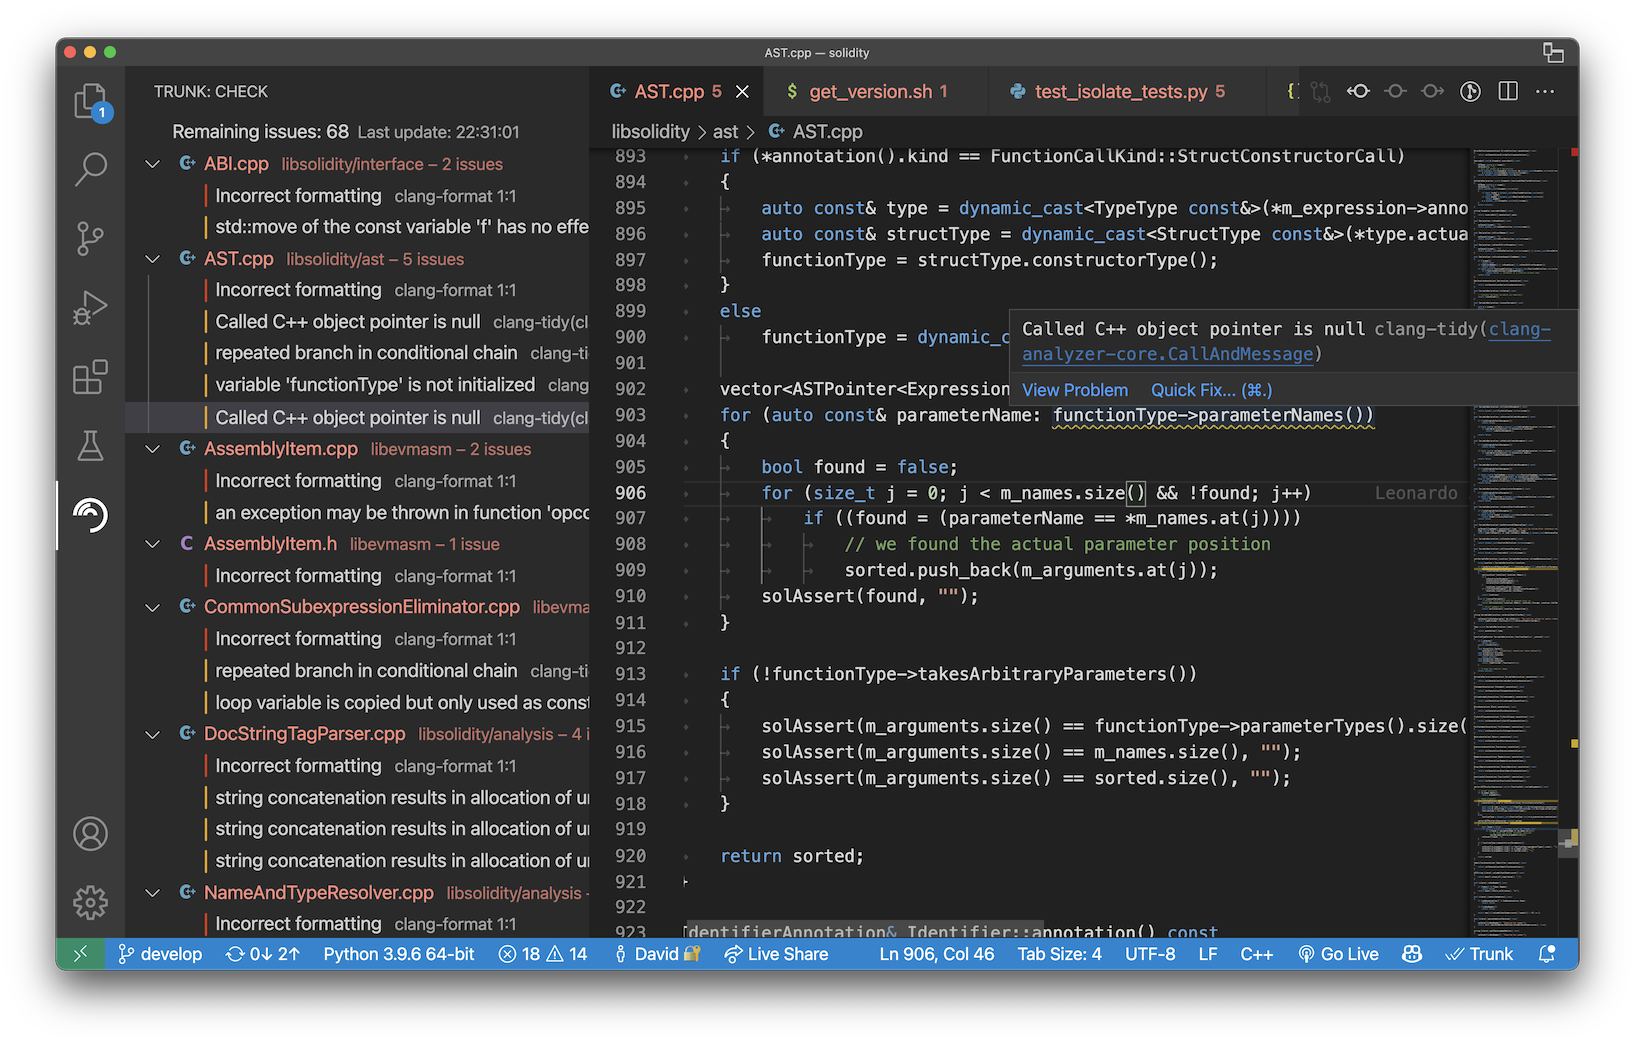Open the Extensions view icon
This screenshot has height=1044, width=1635.
pos(90,377)
